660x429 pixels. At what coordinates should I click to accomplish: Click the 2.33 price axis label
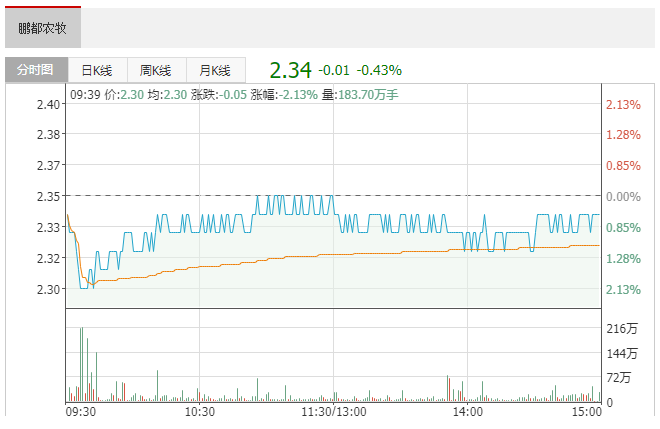(48, 227)
